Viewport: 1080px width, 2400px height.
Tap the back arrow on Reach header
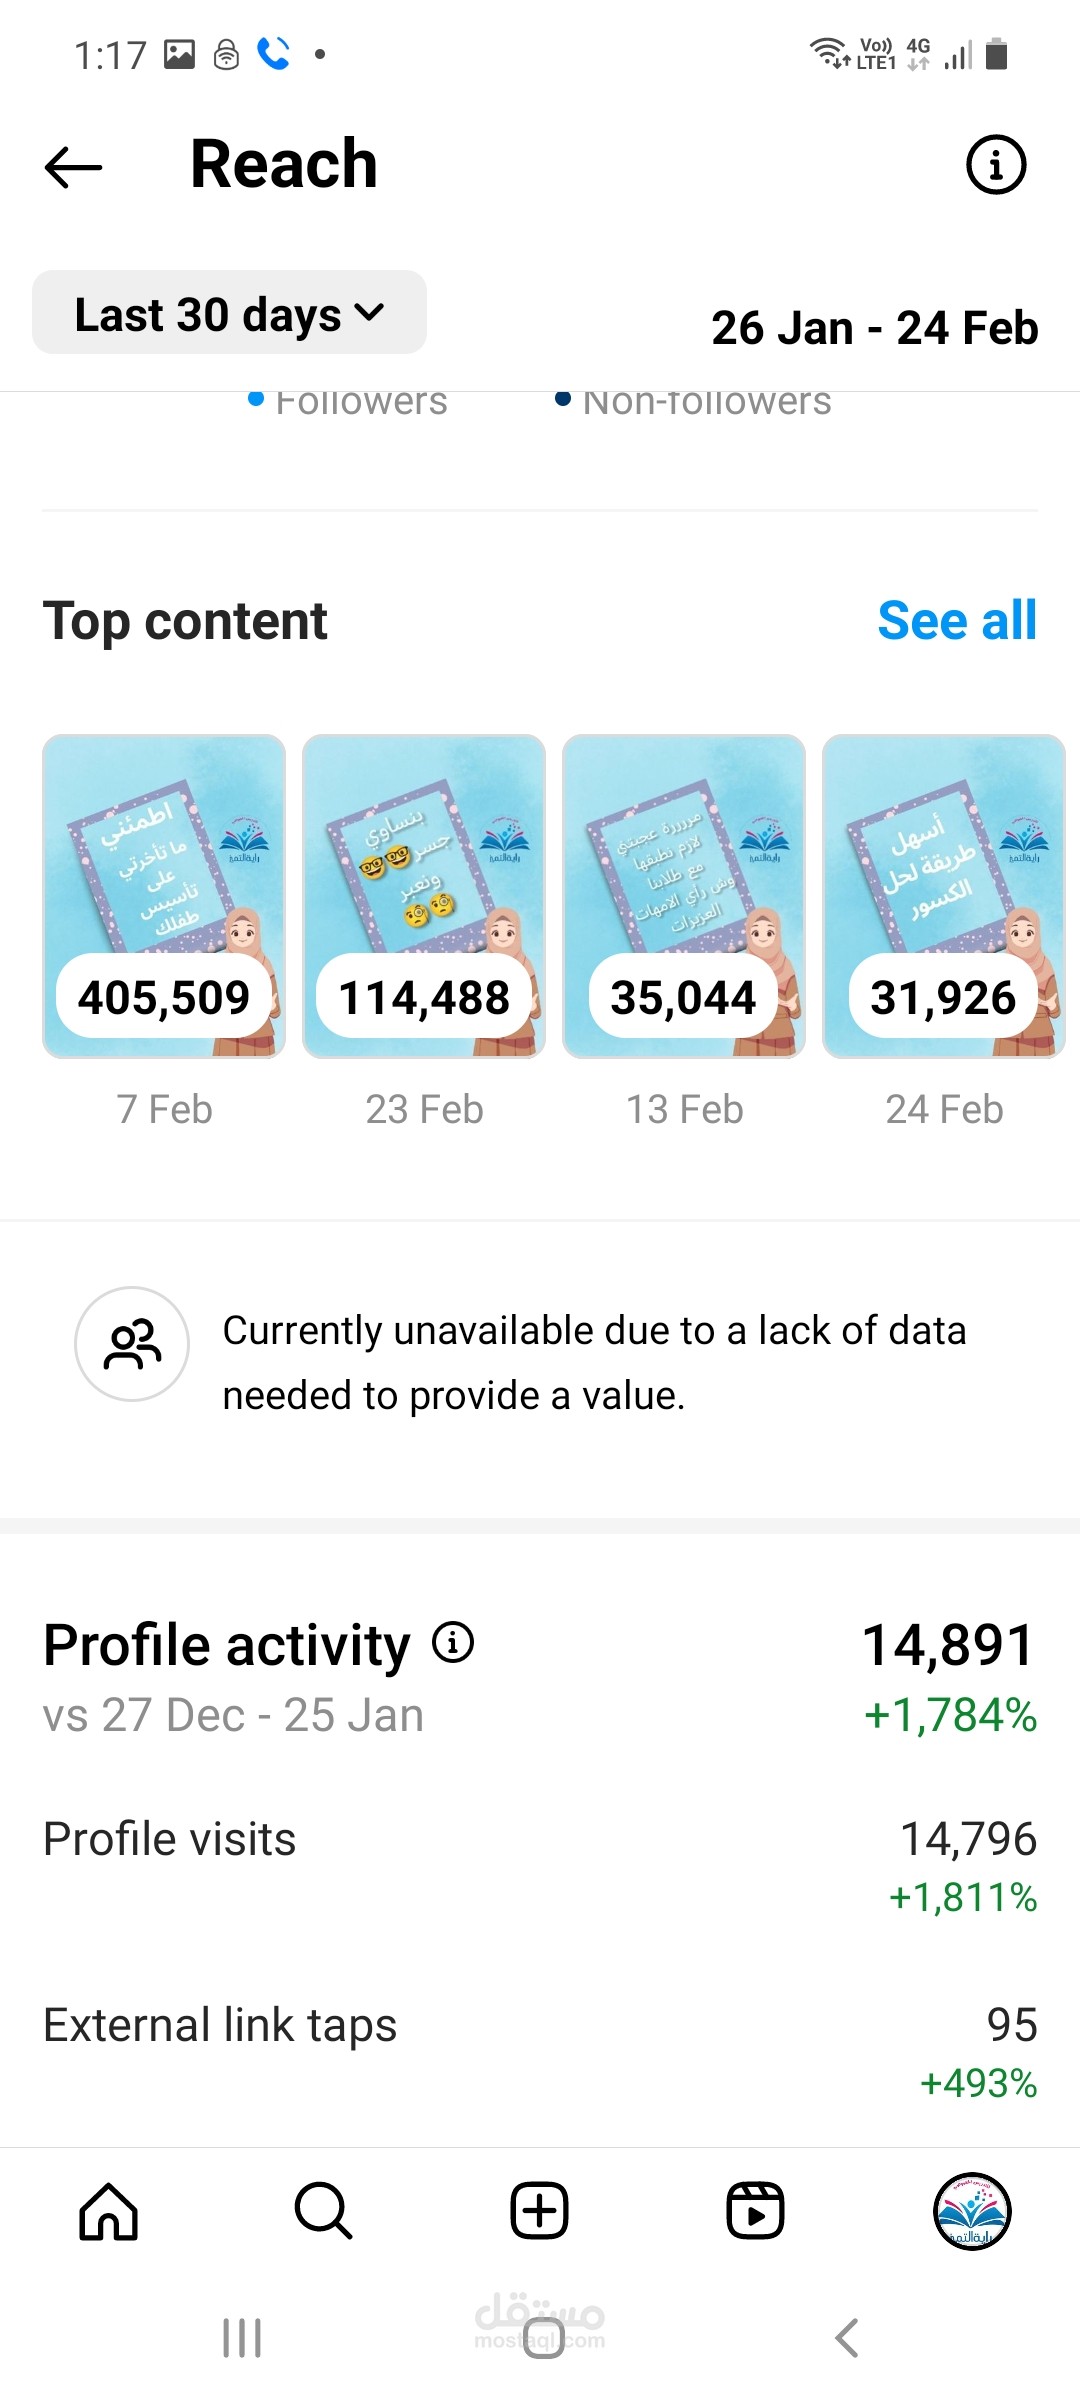click(74, 166)
